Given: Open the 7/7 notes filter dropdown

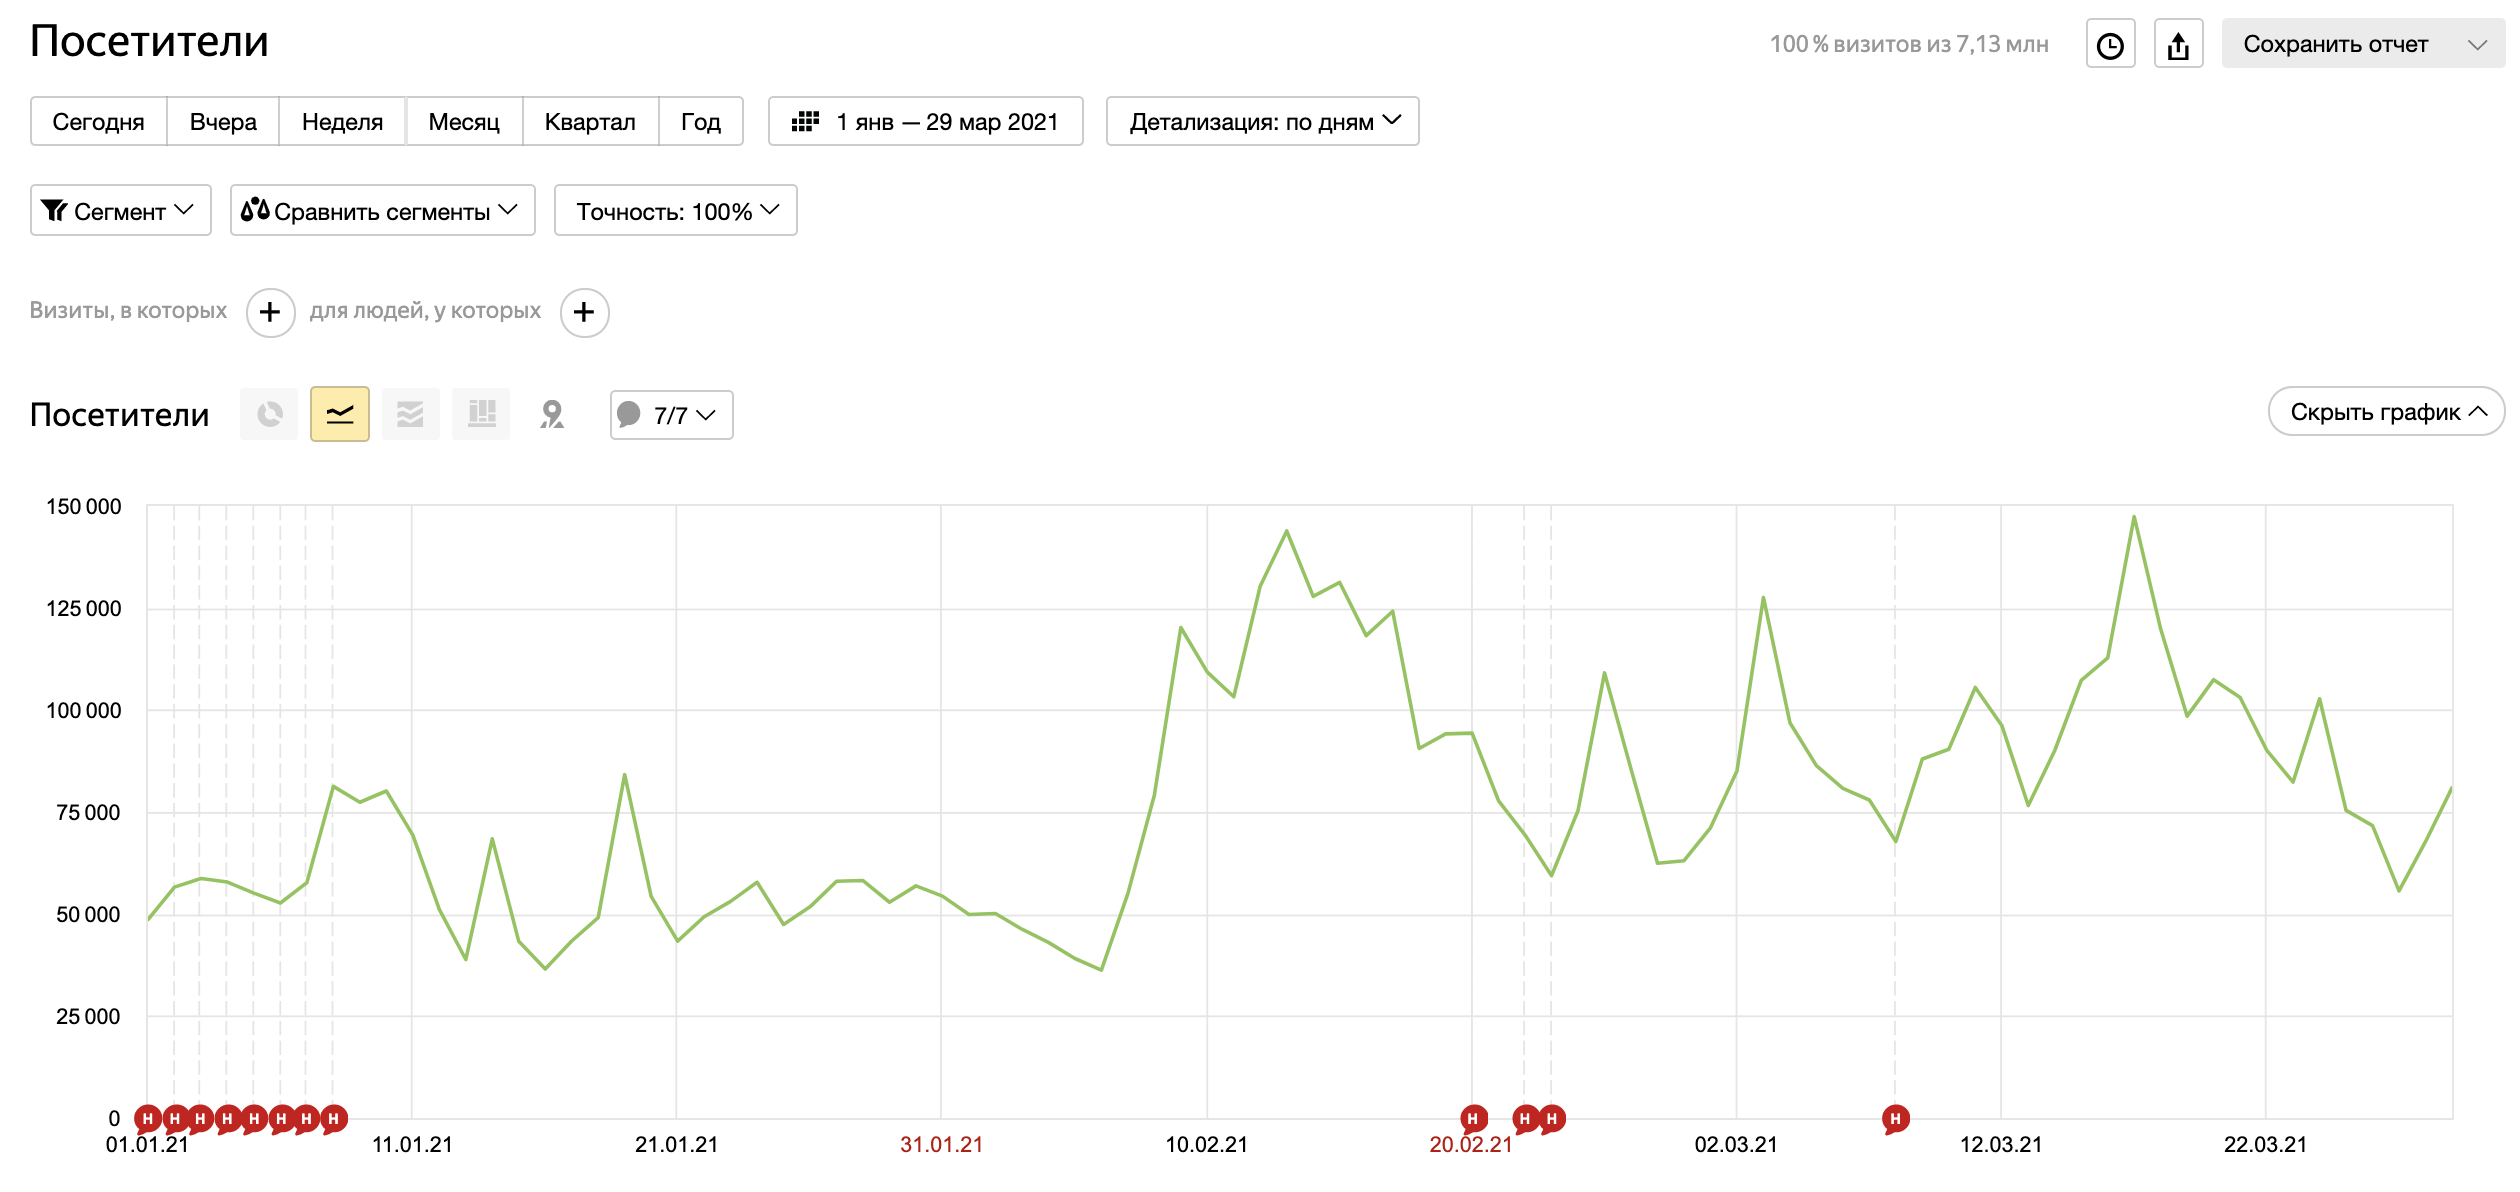Looking at the screenshot, I should tap(672, 415).
